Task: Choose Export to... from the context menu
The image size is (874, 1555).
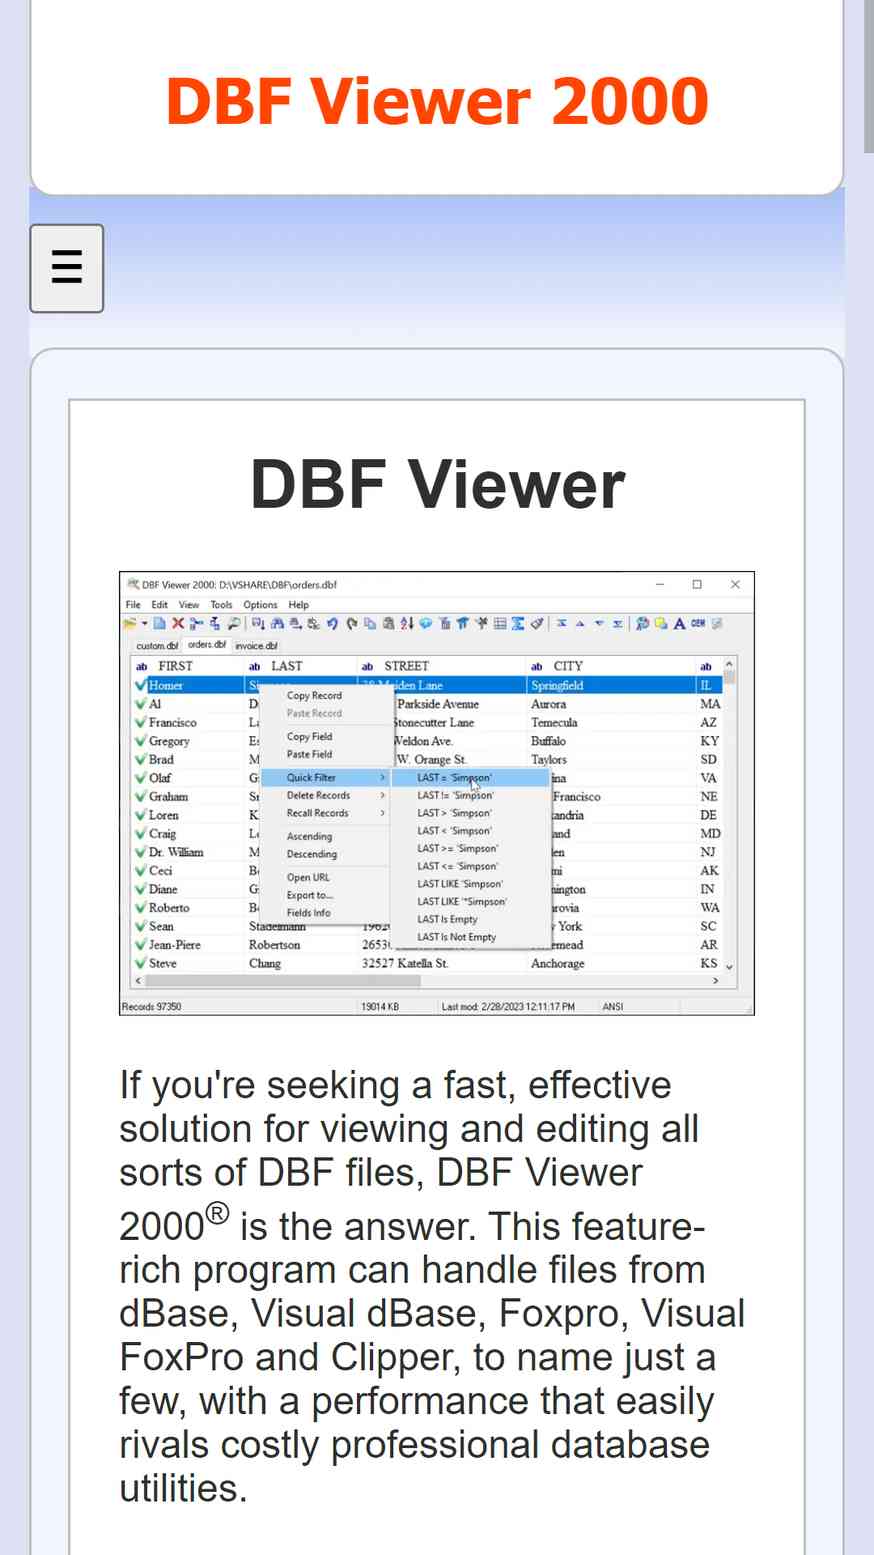Action: tap(310, 896)
